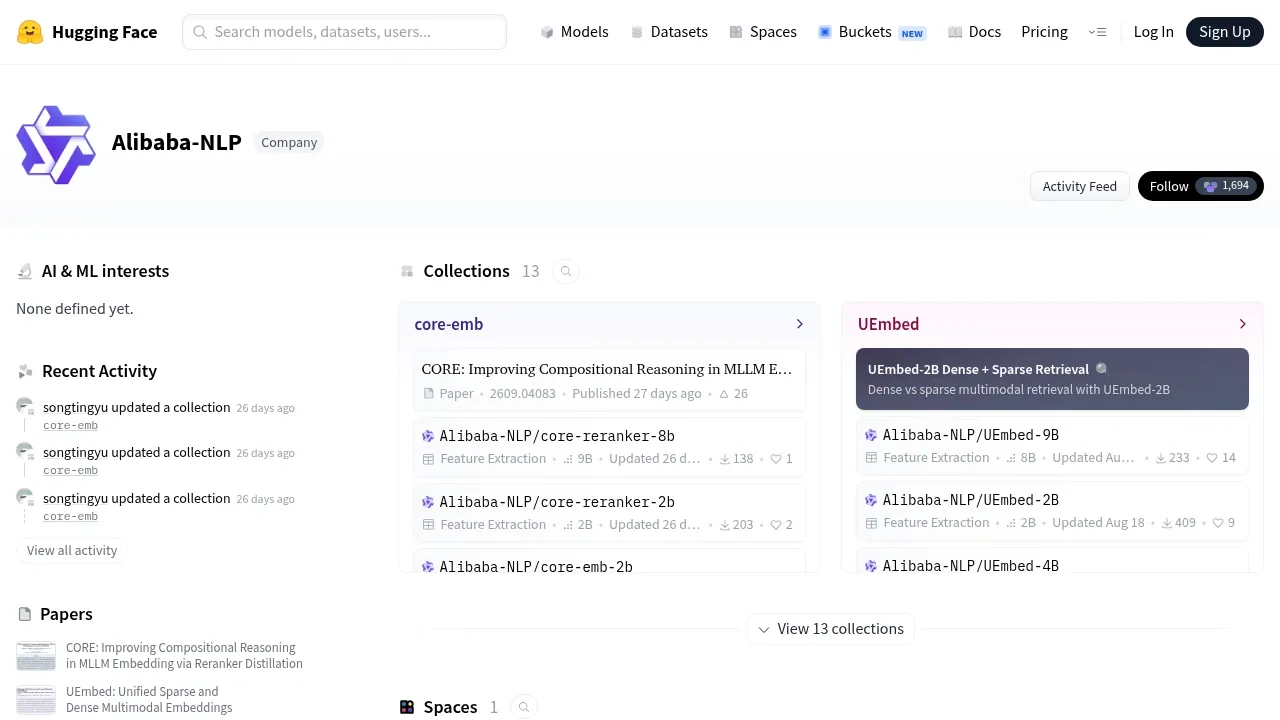Click download icon on core-reranker-8b row
The width and height of the screenshot is (1280, 720).
725,459
